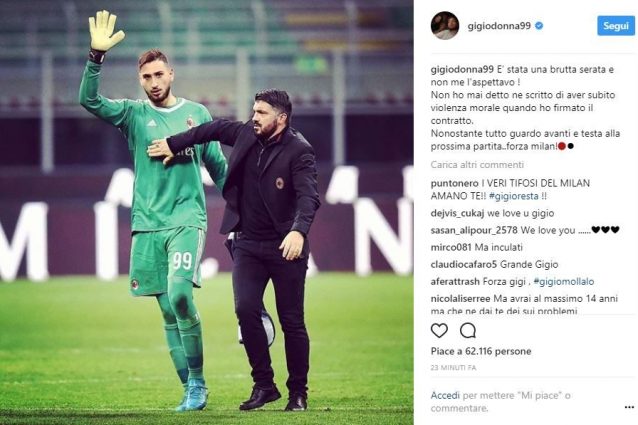
Task: Open nicolaliserree commenter profile
Action: pyautogui.click(x=461, y=299)
